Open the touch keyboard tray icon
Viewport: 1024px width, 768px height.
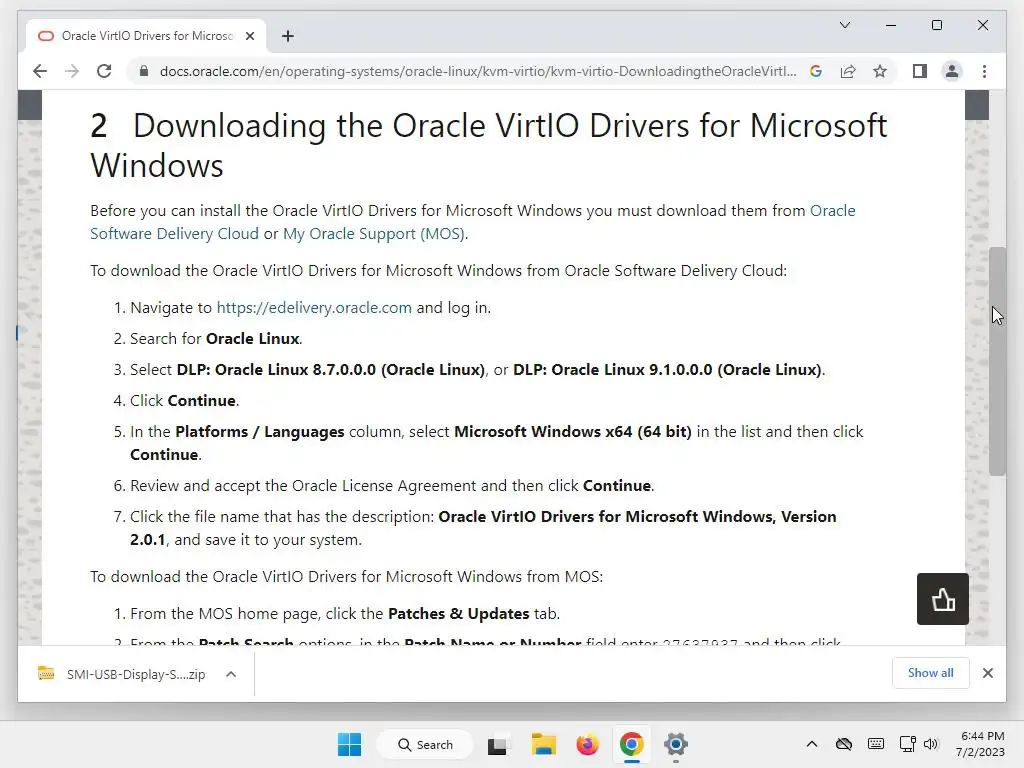pyautogui.click(x=876, y=744)
